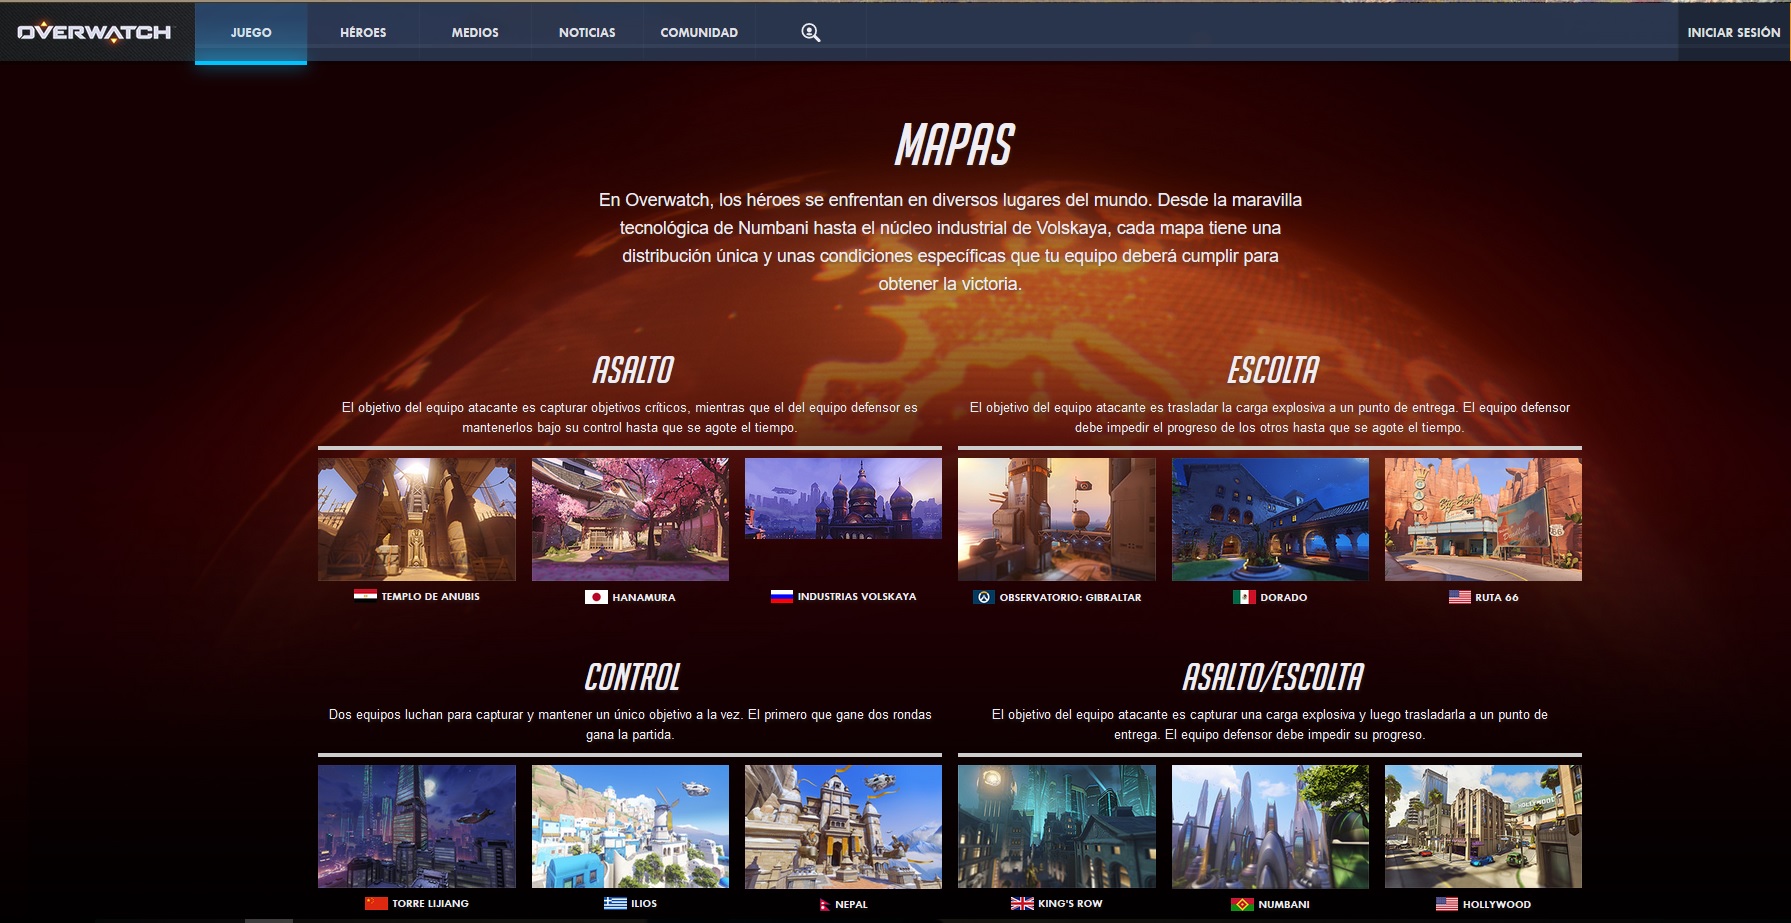The height and width of the screenshot is (923, 1791).
Task: Click the Mexico flag beside Dorado
Action: 1244,597
